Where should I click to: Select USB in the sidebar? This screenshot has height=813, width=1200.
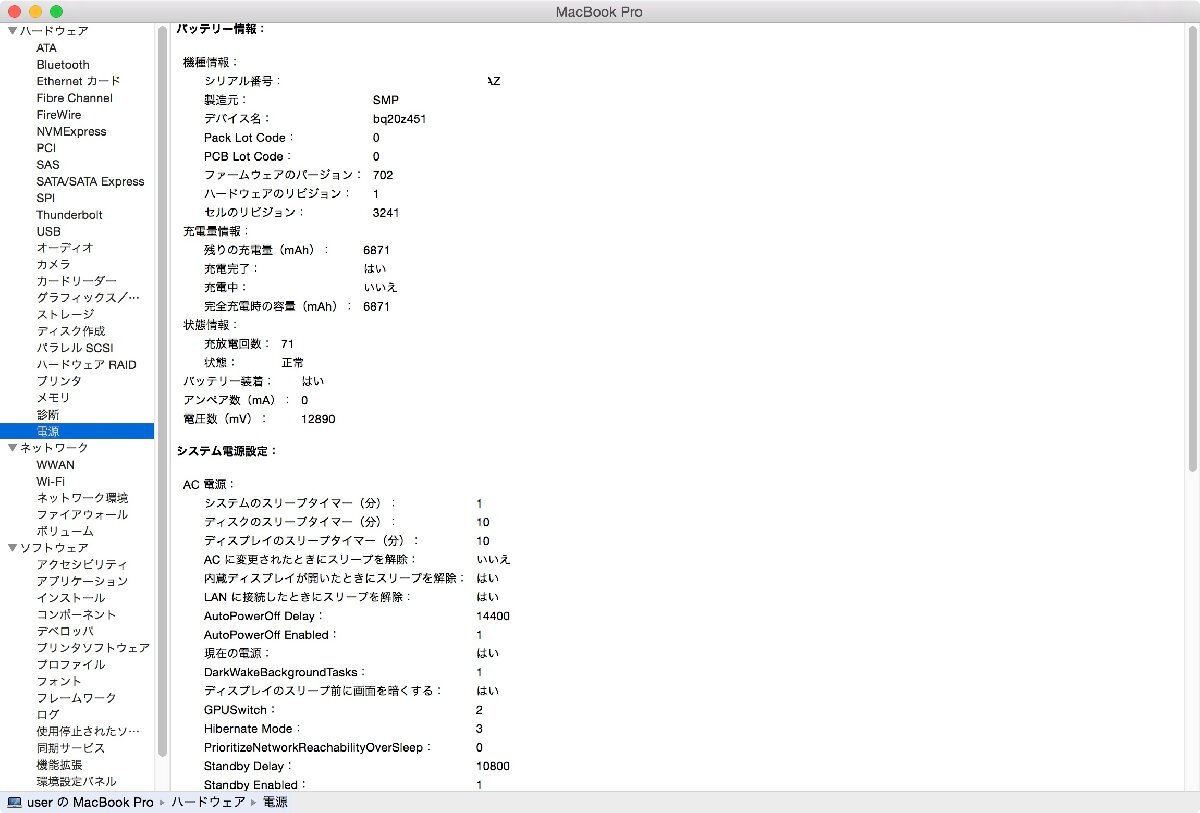tap(47, 231)
